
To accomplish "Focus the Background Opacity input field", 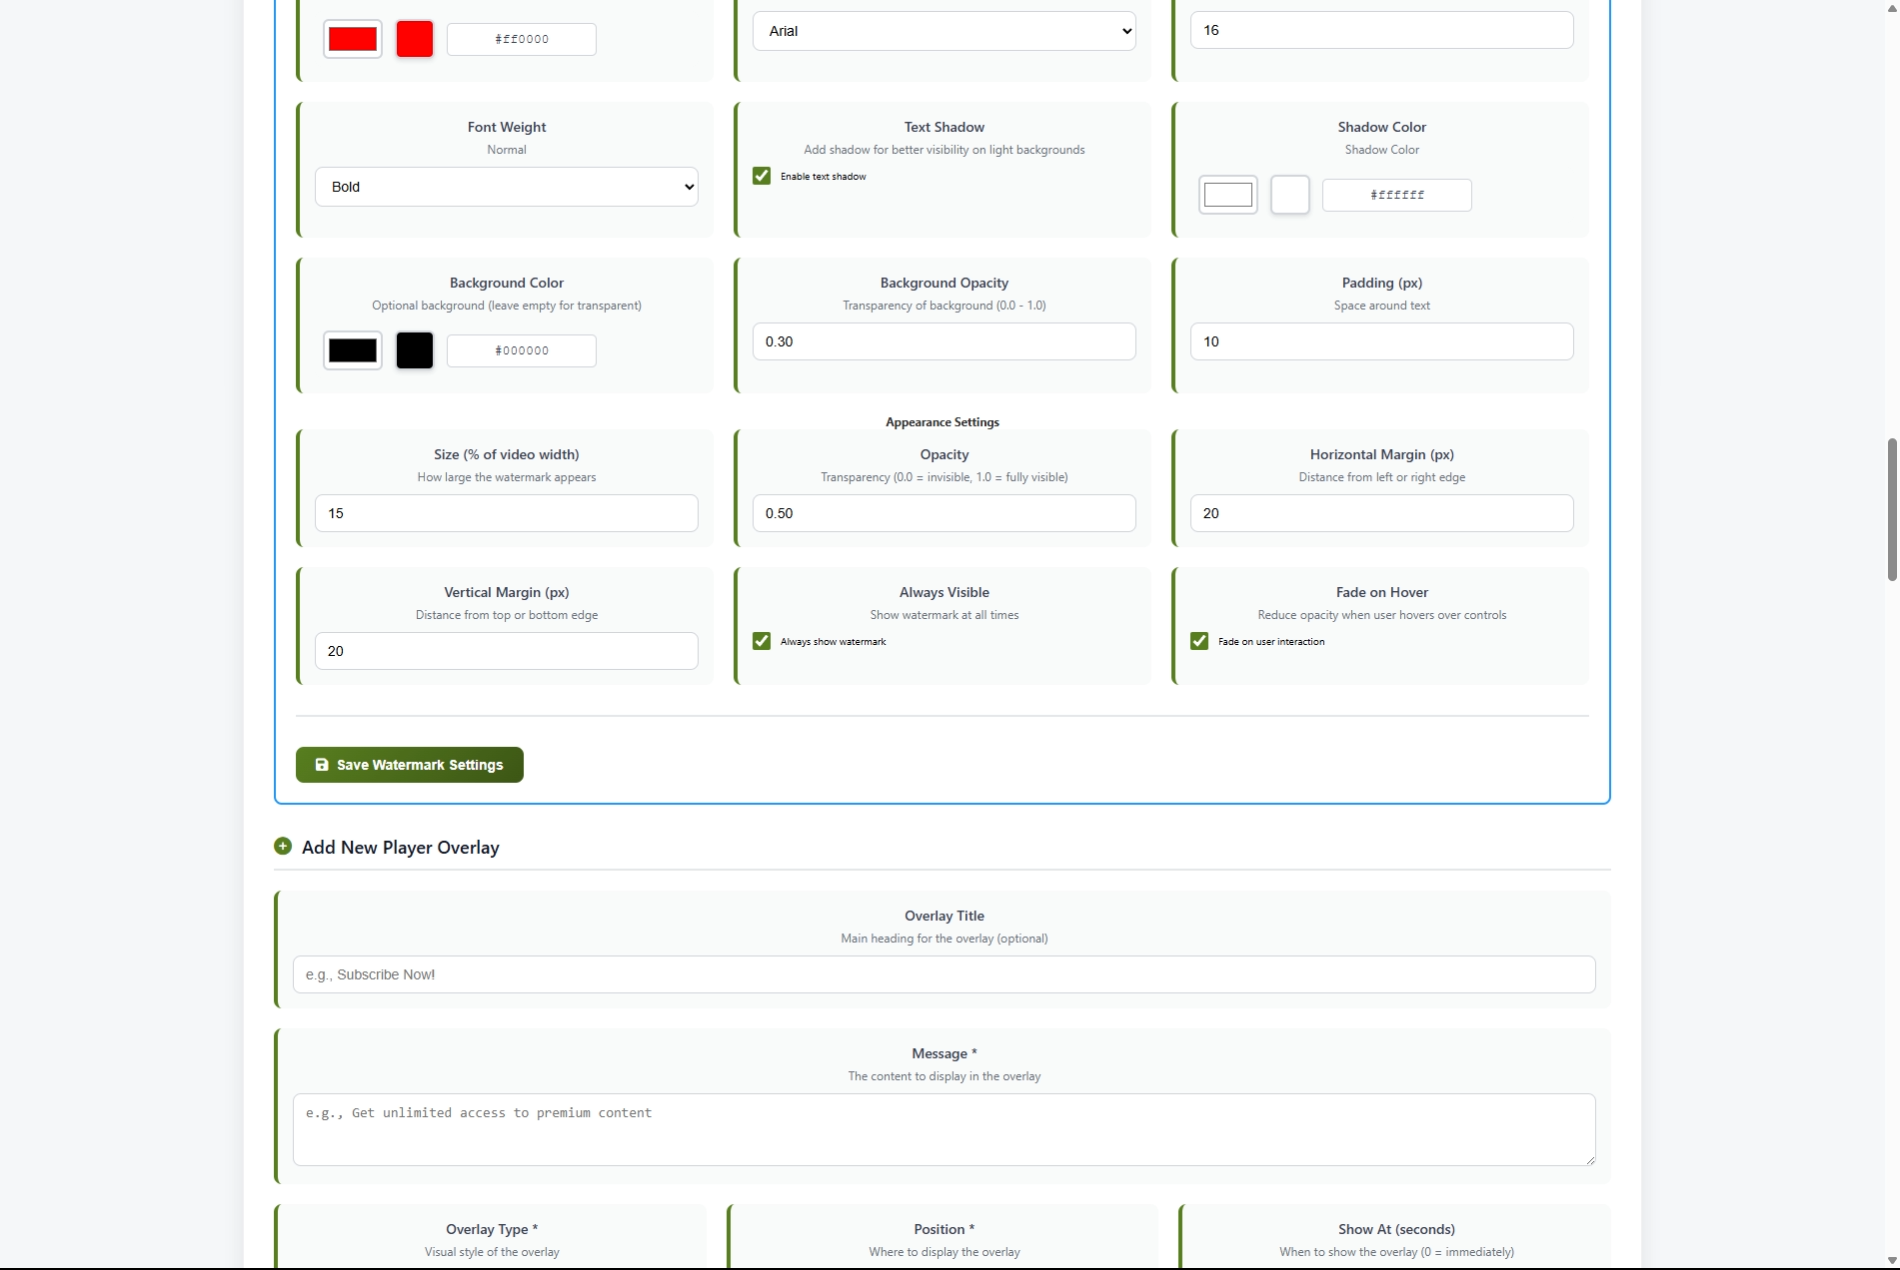I will [943, 342].
